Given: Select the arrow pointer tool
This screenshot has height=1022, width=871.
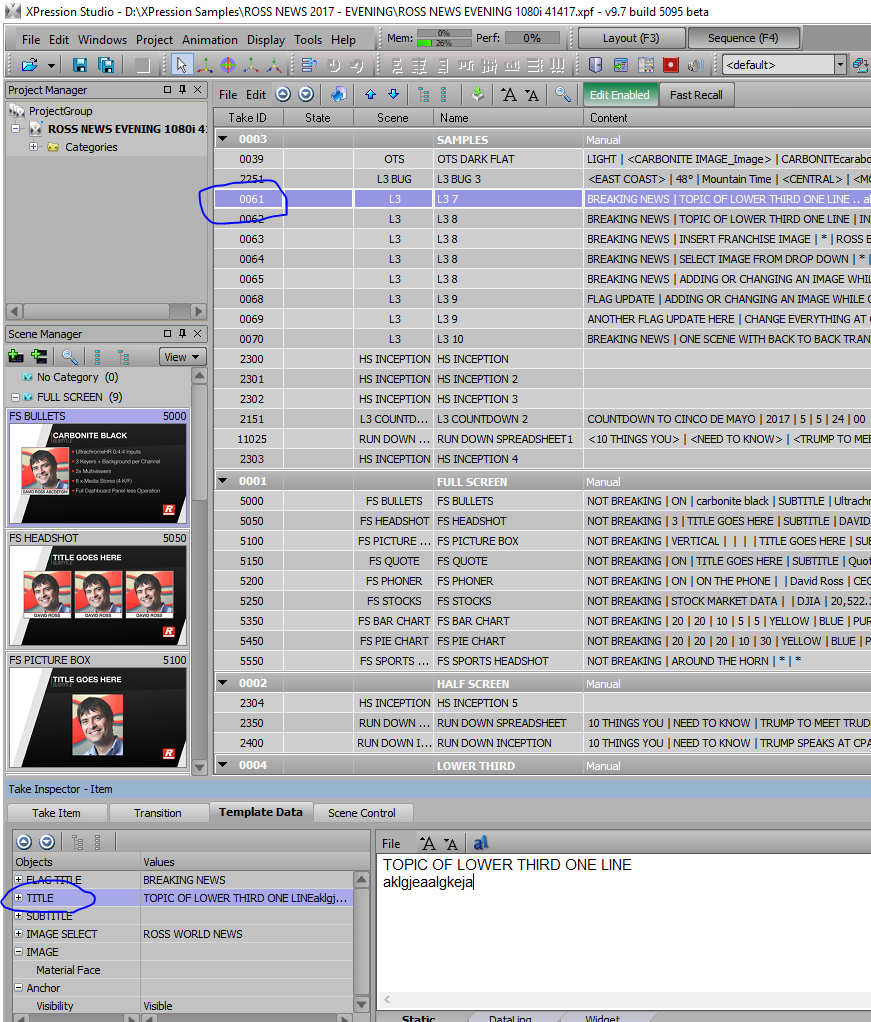Looking at the screenshot, I should (x=181, y=65).
